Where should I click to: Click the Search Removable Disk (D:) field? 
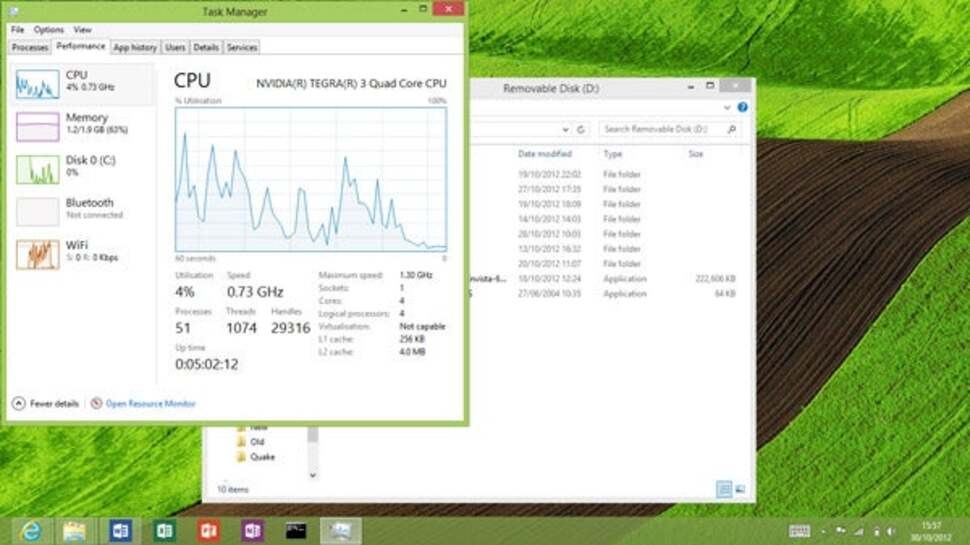pyautogui.click(x=669, y=129)
